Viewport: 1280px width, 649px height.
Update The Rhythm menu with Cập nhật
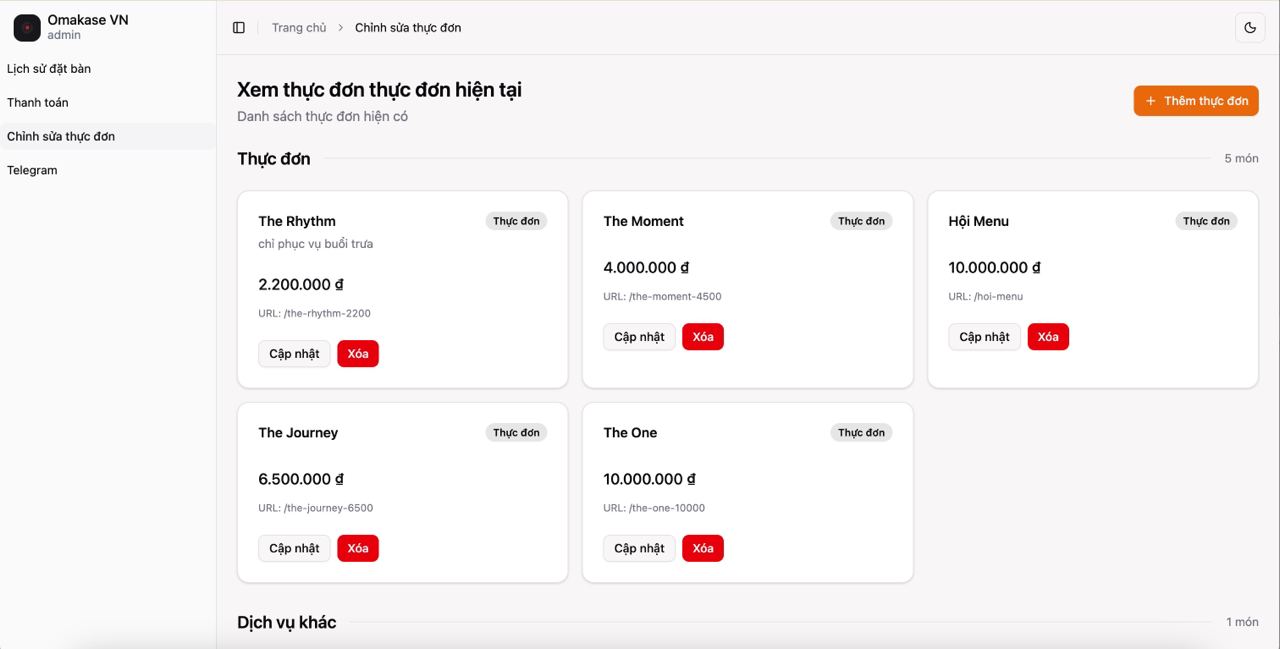[294, 354]
